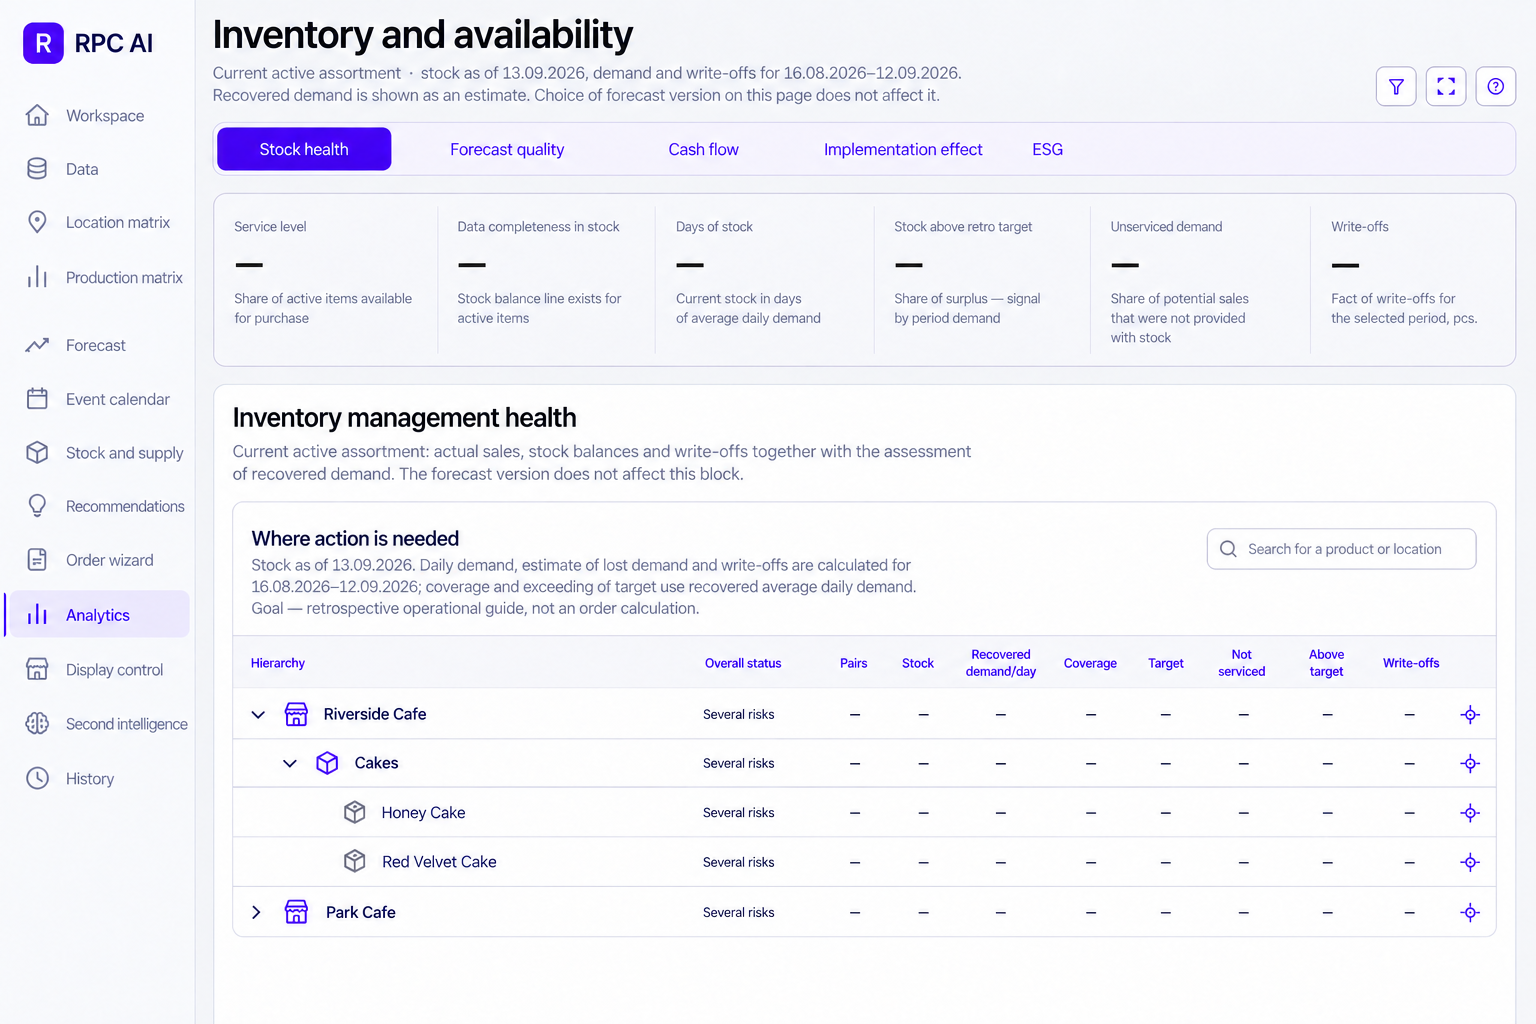Viewport: 1536px width, 1024px height.
Task: Click the Days of stock card
Action: 764,279
